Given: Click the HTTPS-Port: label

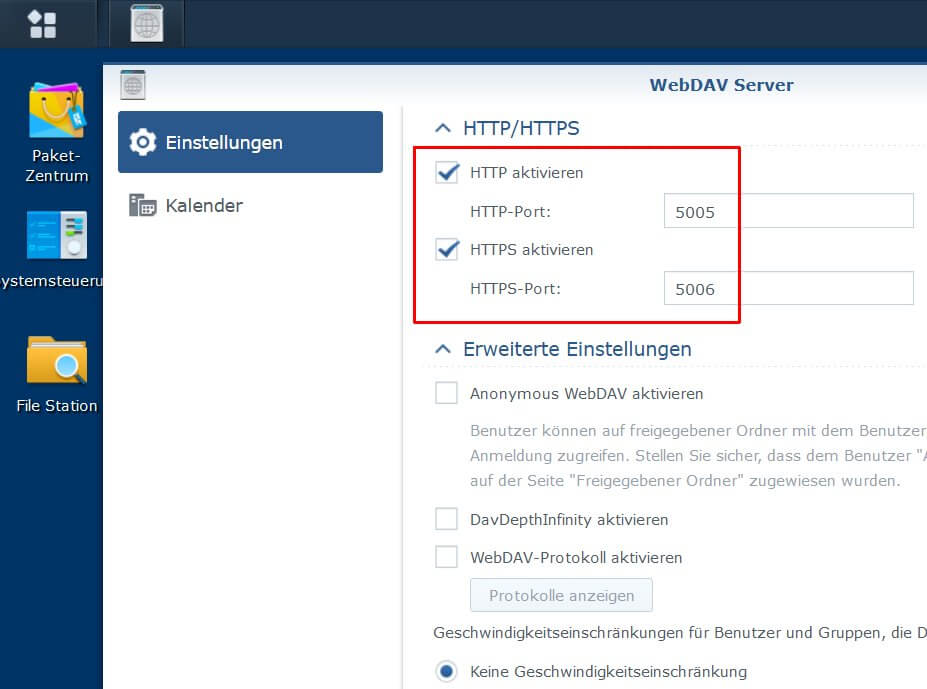Looking at the screenshot, I should click(515, 289).
